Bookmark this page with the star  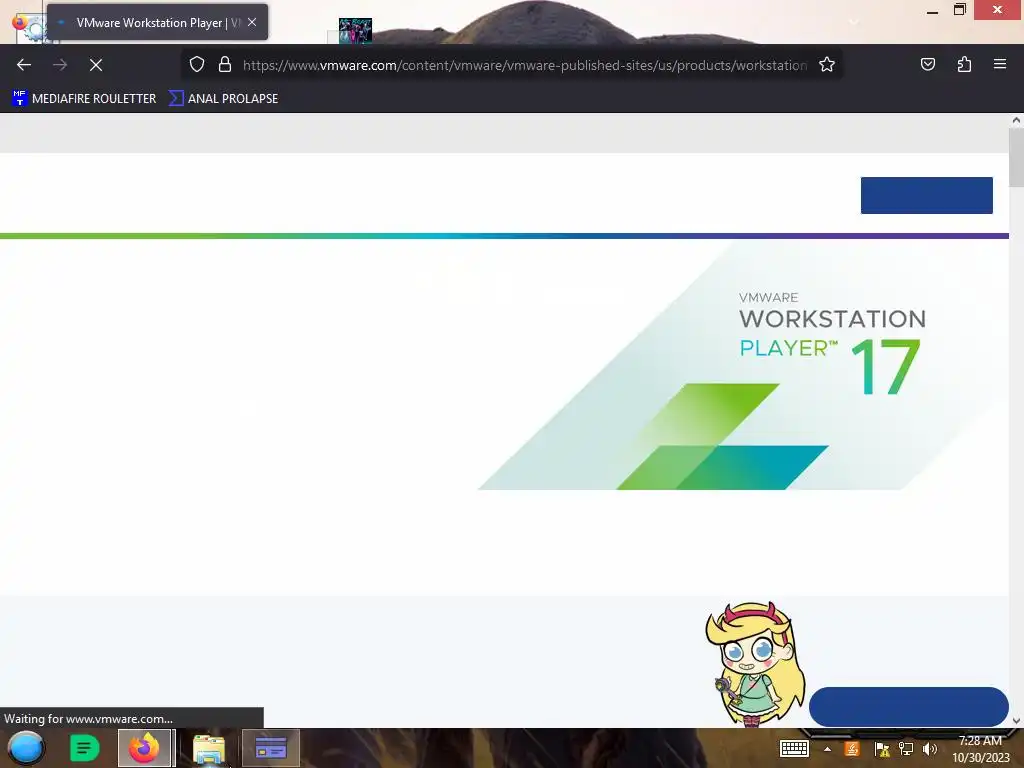pyautogui.click(x=827, y=65)
